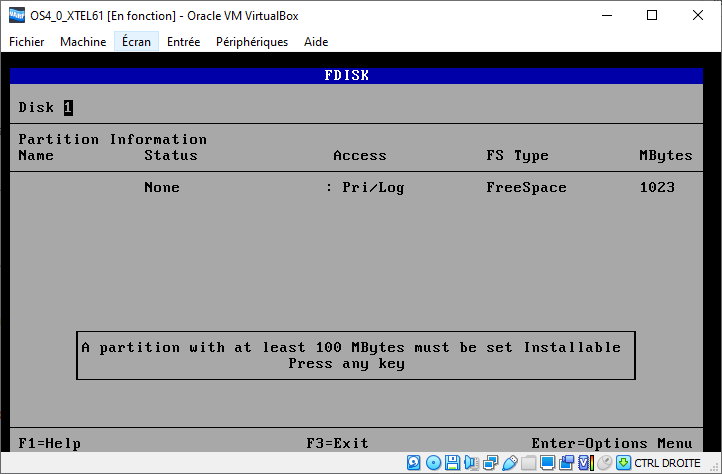Screen dimensions: 722x474
Task: Click the virtual display monitor icon
Action: click(547, 463)
